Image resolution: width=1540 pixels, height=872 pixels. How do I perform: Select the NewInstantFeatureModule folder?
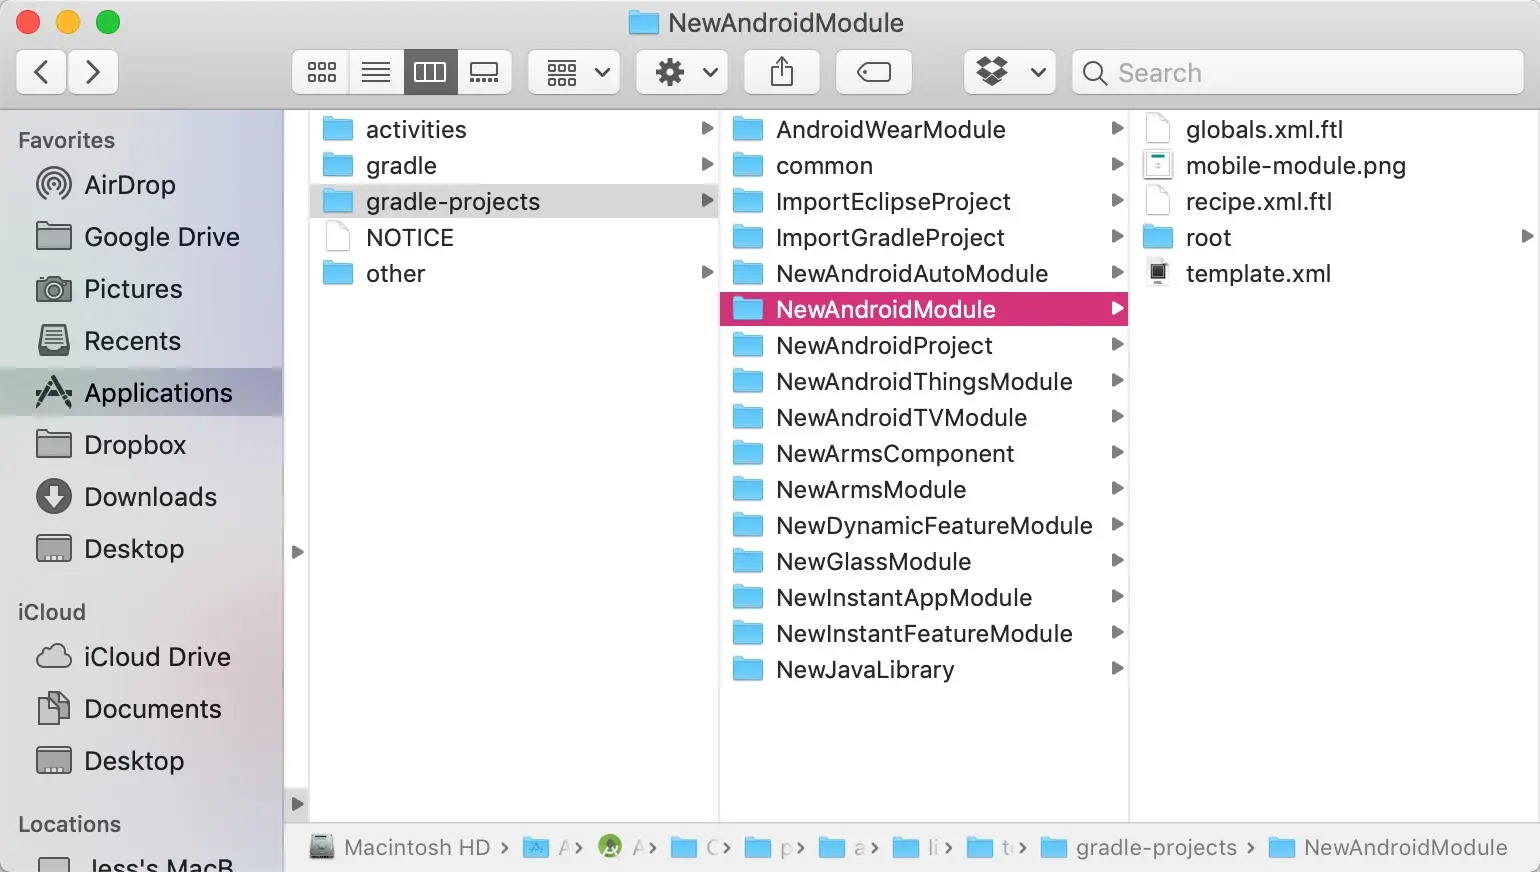point(923,633)
